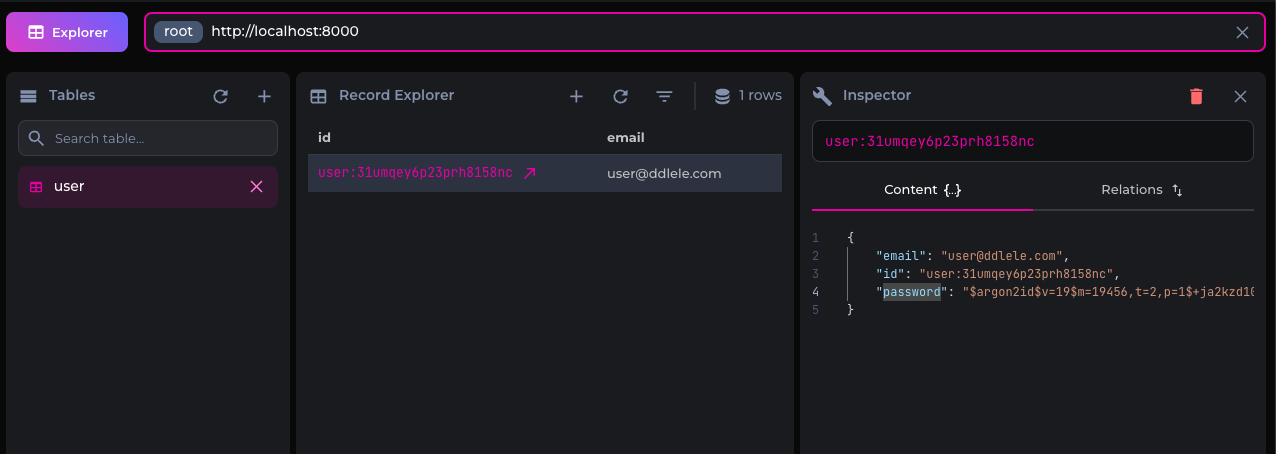Open the record filter icon
Screen dimensions: 1276x454
click(x=664, y=96)
